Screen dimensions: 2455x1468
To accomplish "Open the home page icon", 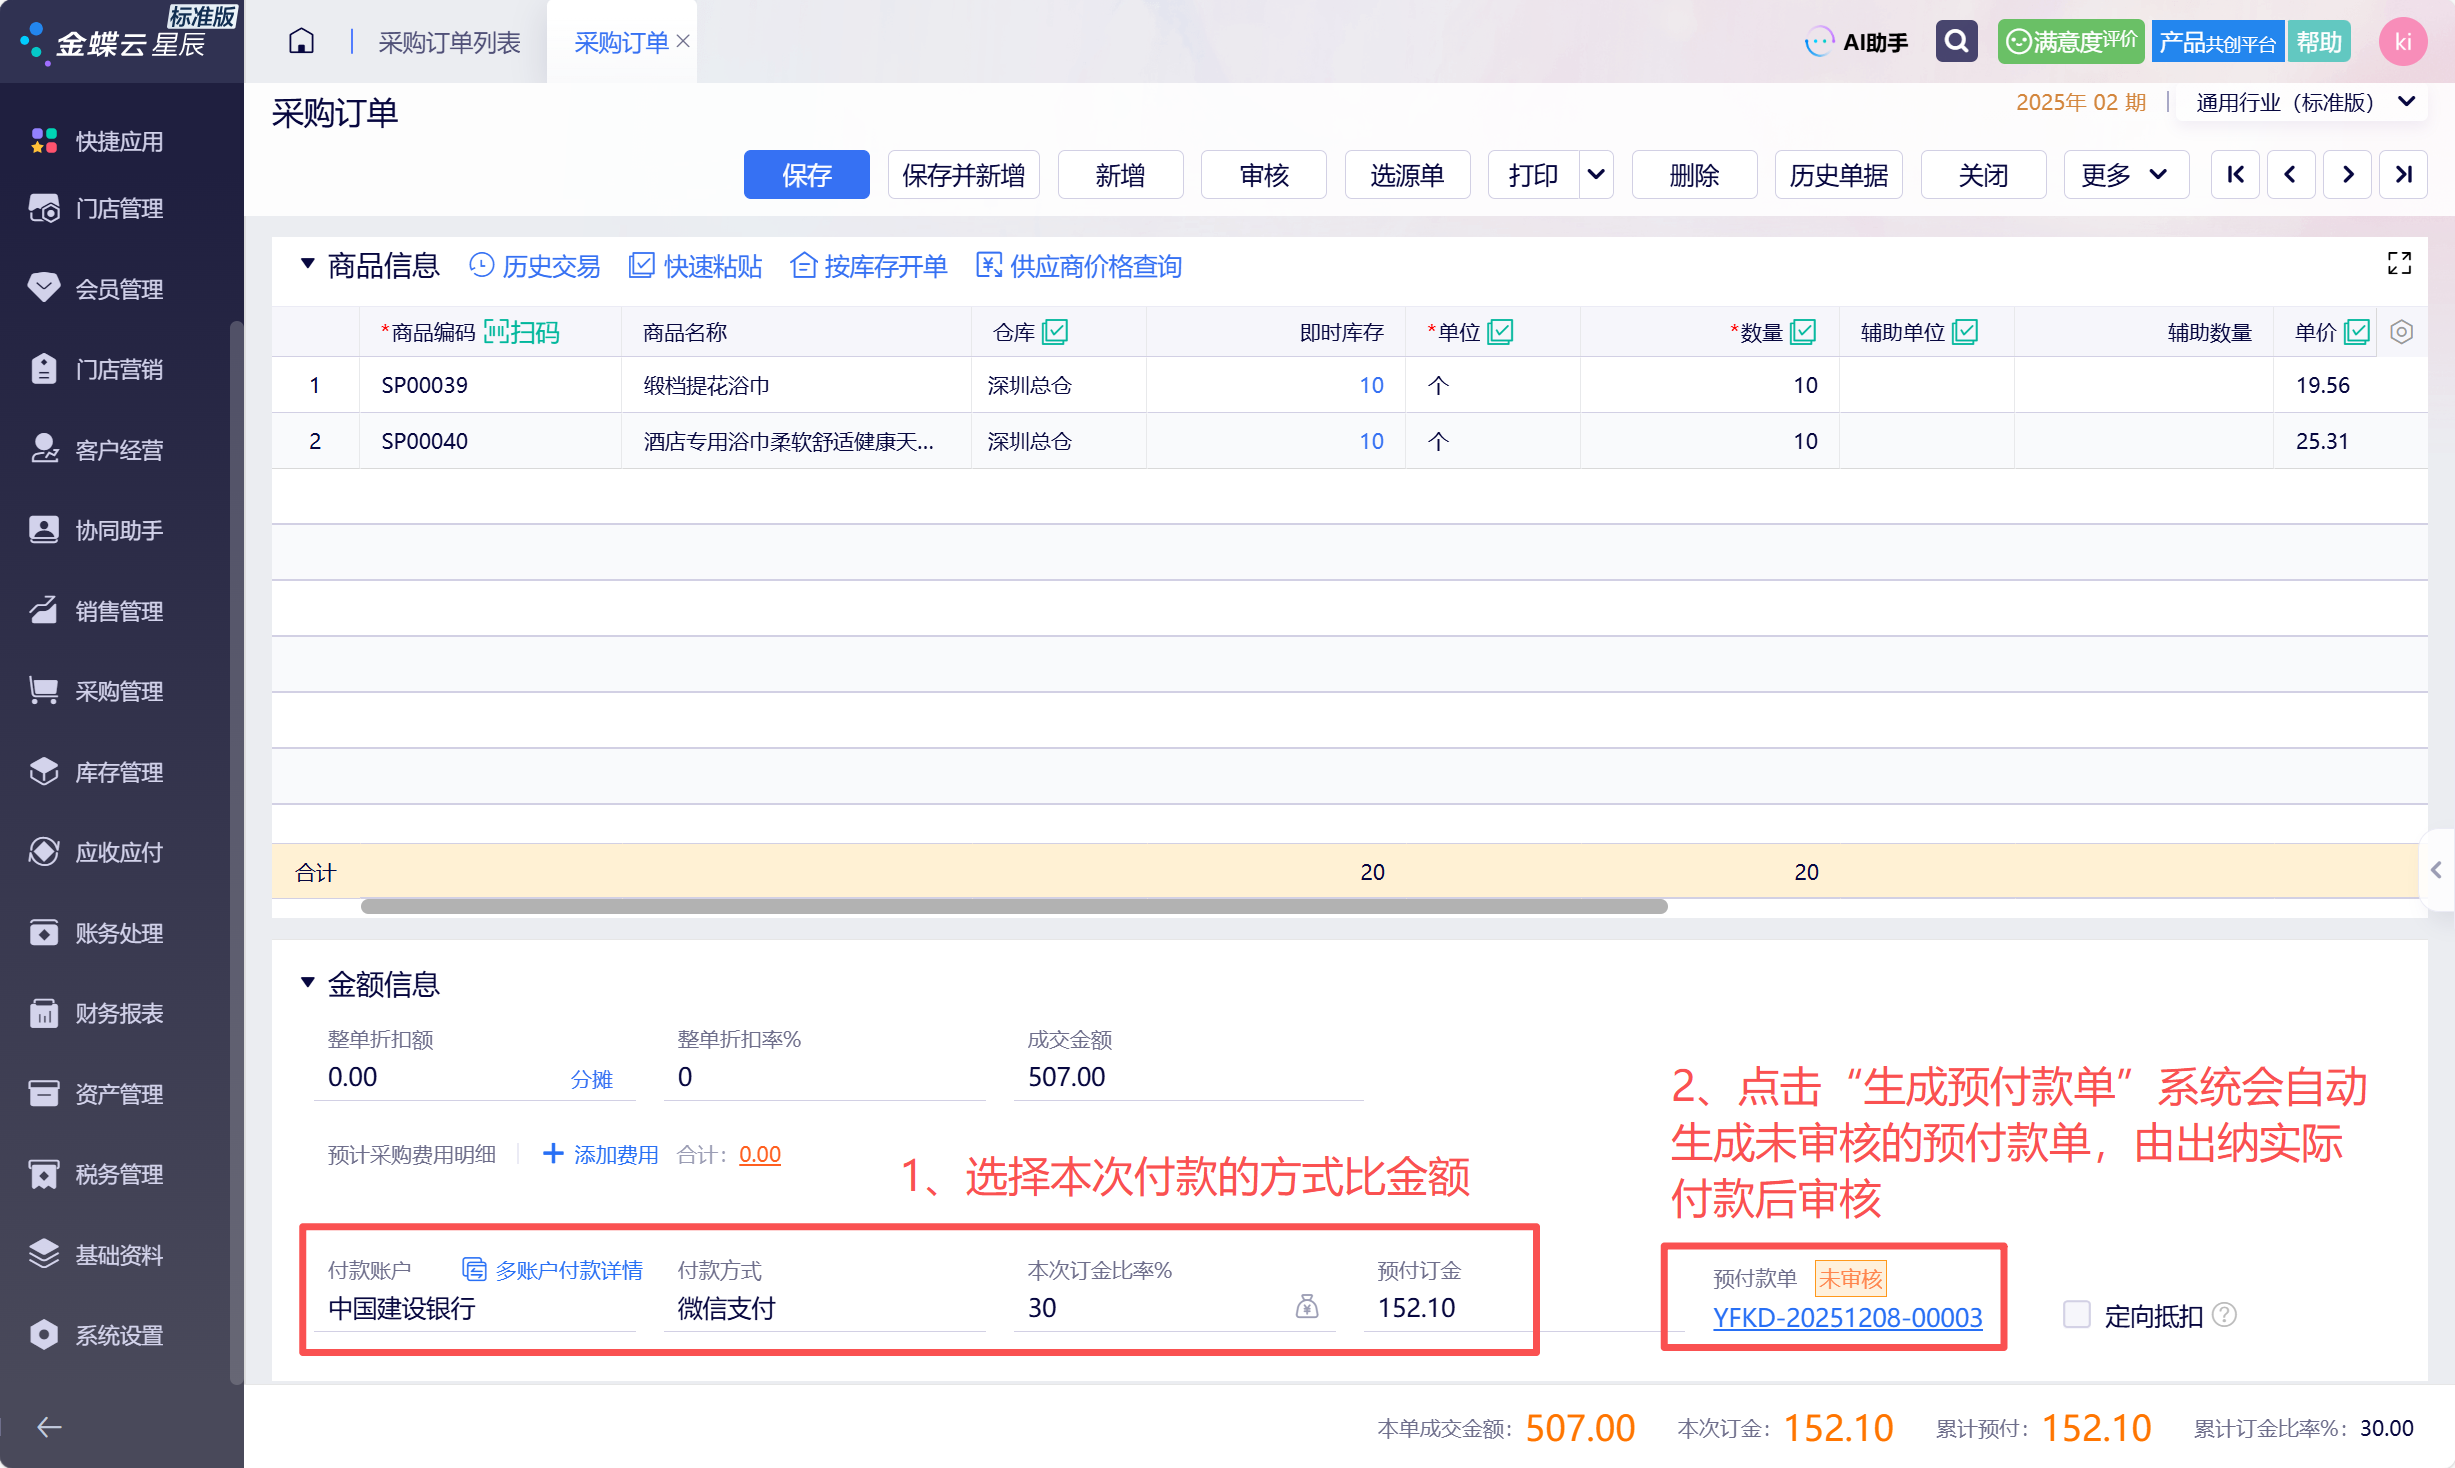I will [x=301, y=42].
